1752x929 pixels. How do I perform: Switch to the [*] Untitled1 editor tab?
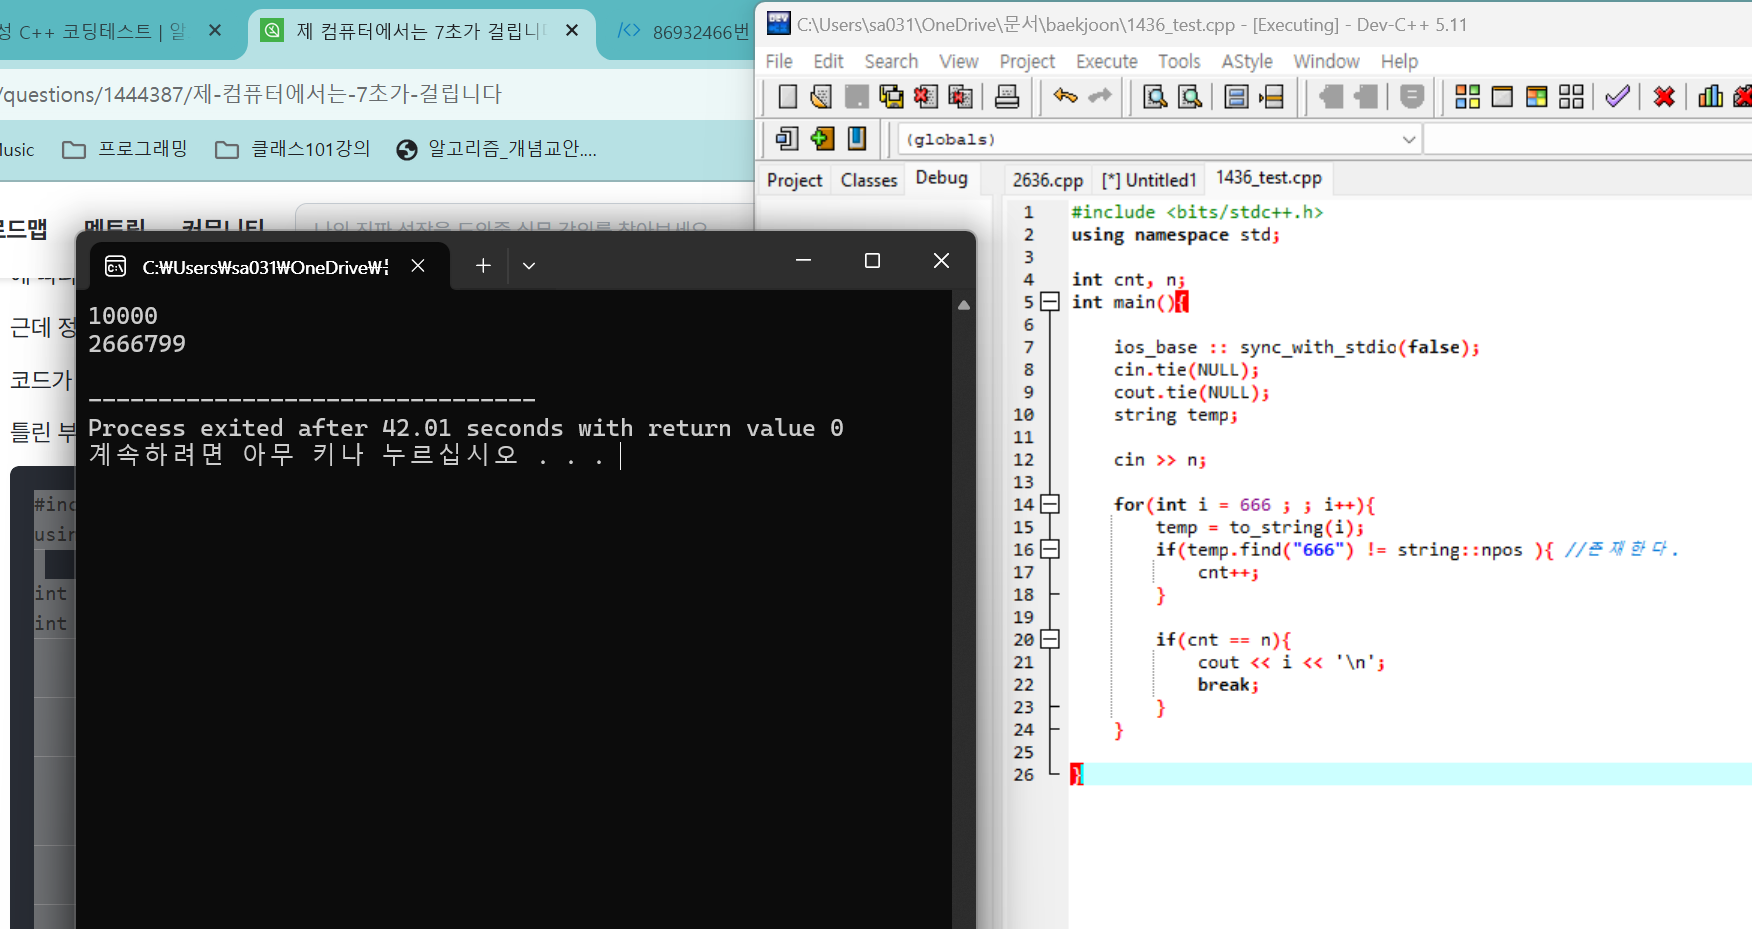click(1148, 180)
